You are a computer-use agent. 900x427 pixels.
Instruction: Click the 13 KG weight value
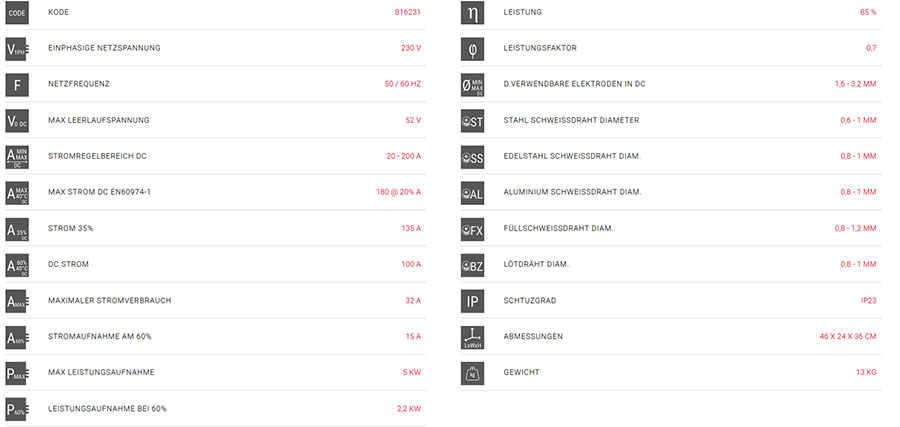pos(865,373)
